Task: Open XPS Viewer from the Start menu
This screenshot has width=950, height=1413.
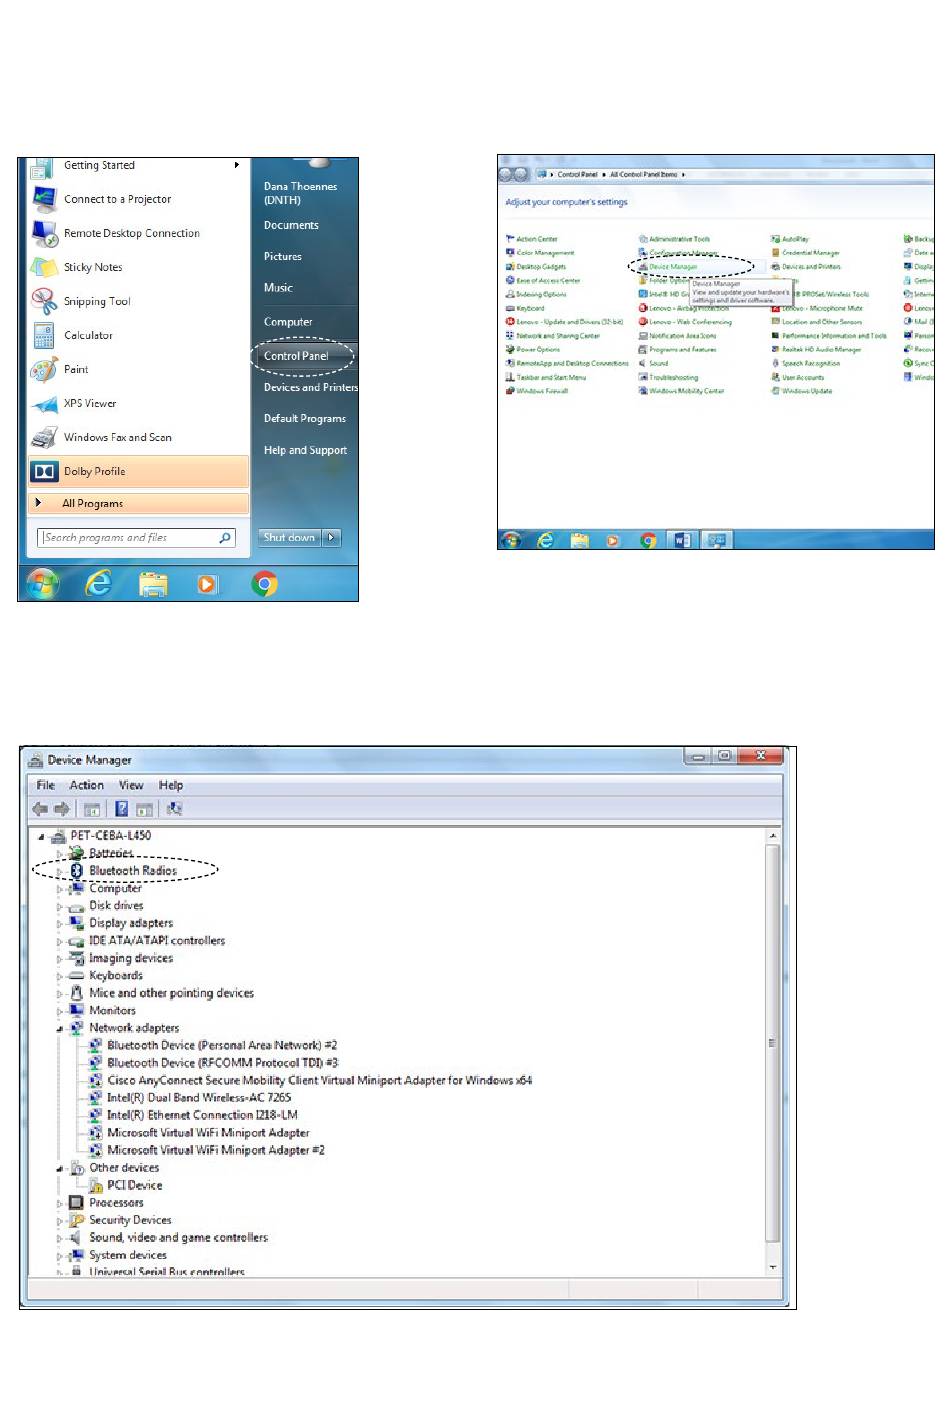Action: coord(90,403)
